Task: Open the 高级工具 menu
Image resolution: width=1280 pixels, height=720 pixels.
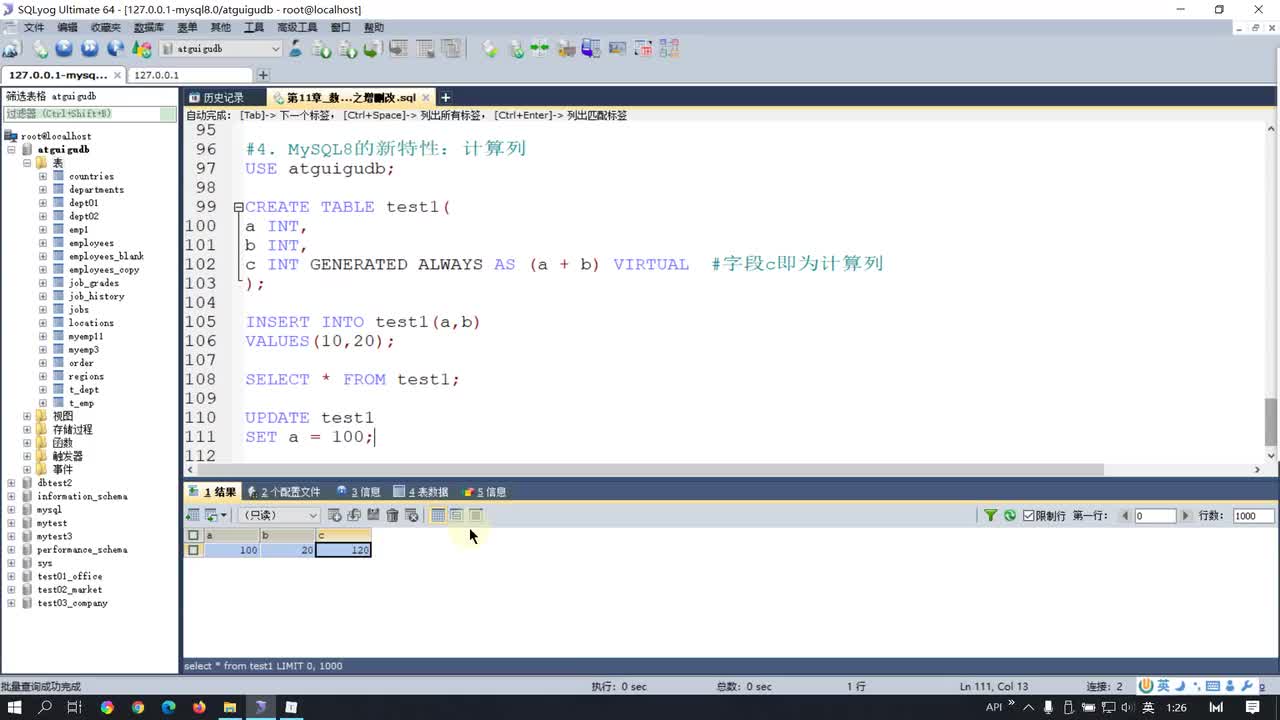Action: click(297, 28)
